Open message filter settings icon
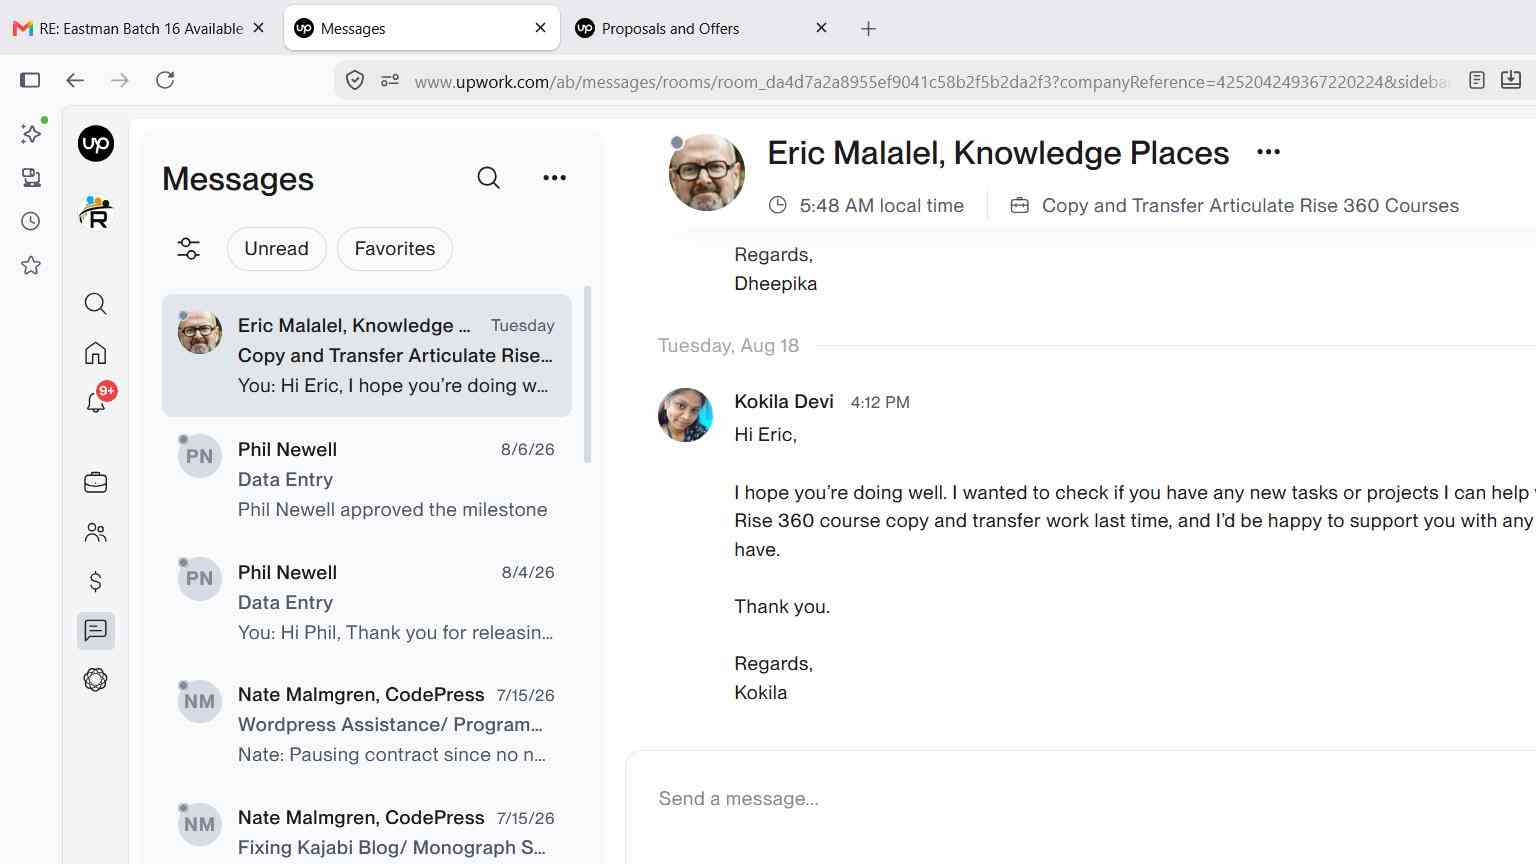The image size is (1536, 864). (189, 249)
